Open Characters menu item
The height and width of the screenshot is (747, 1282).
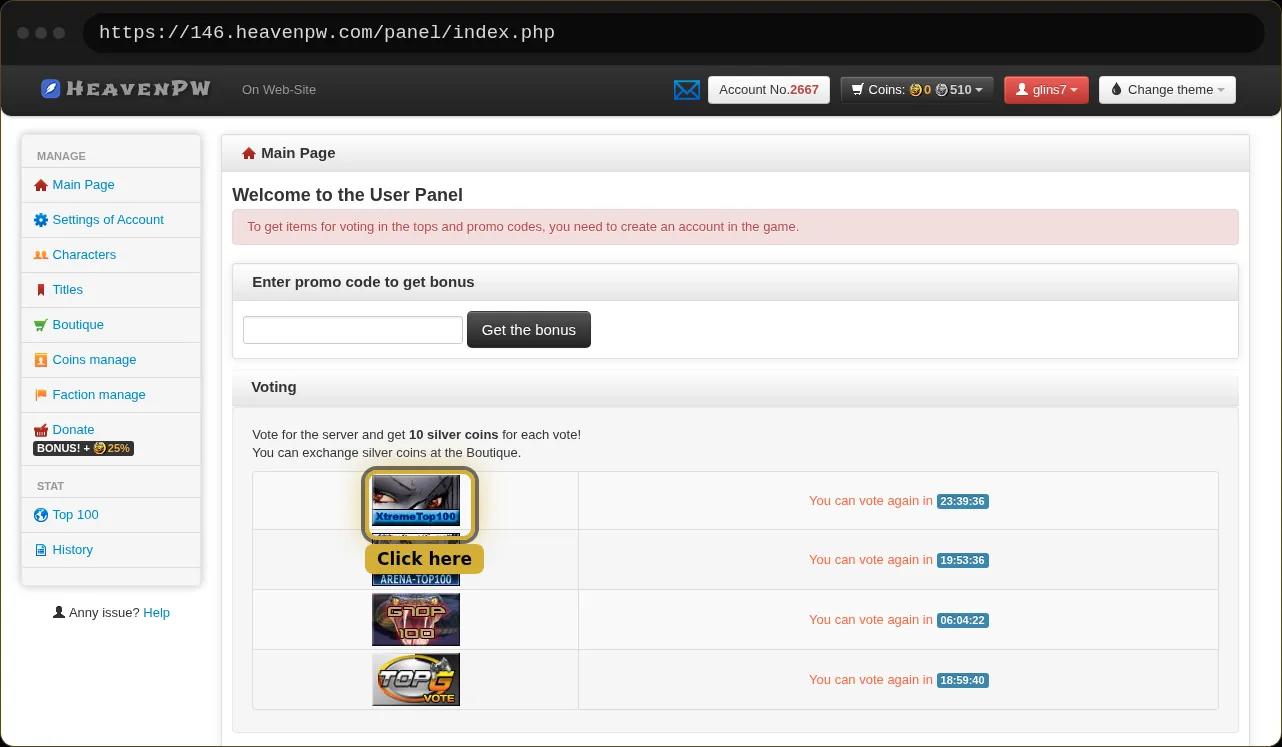[84, 255]
